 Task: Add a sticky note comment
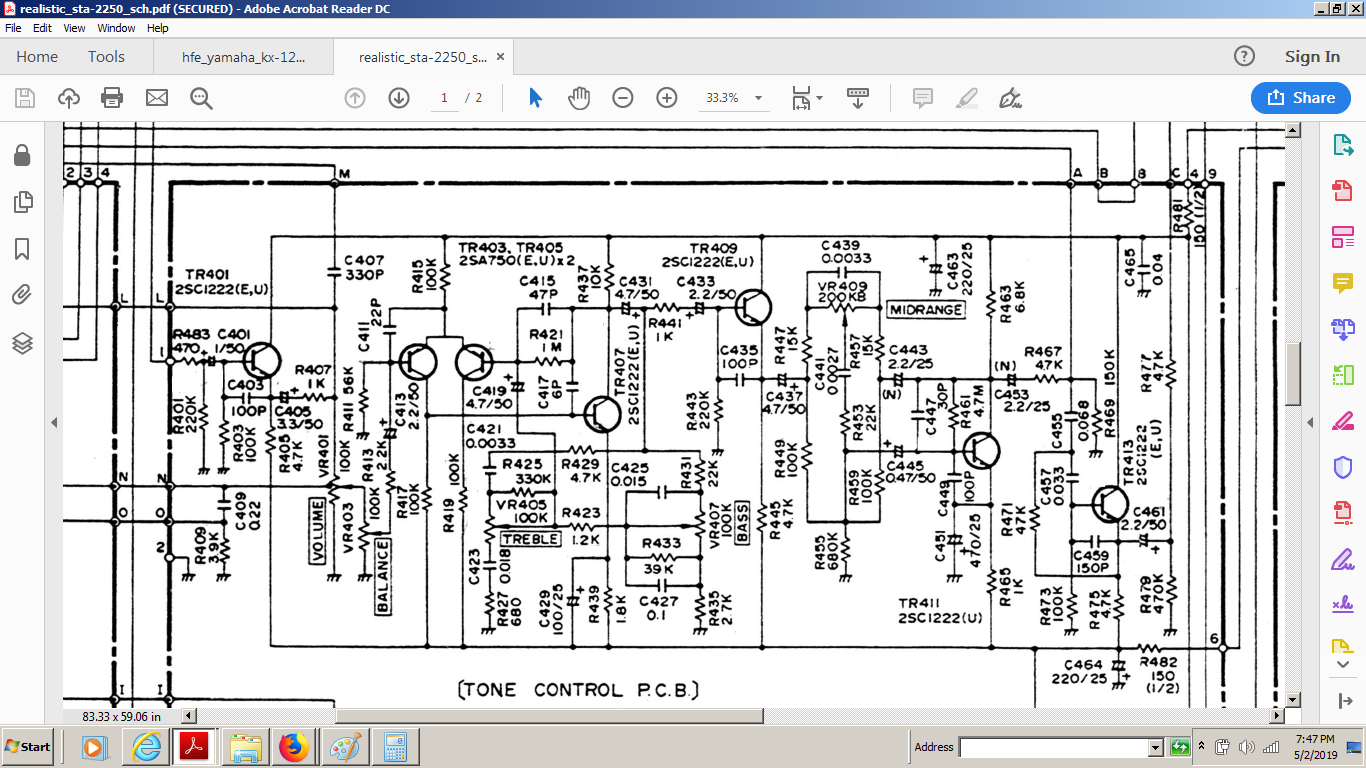tap(923, 98)
